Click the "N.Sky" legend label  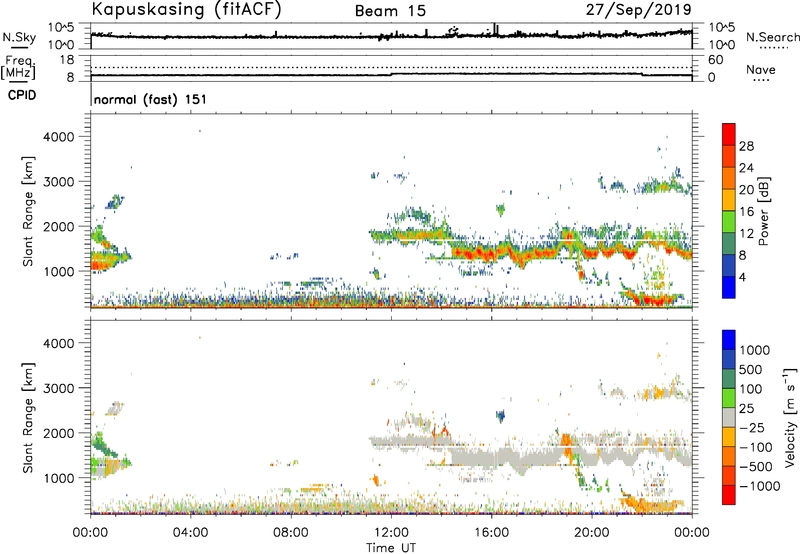click(19, 37)
